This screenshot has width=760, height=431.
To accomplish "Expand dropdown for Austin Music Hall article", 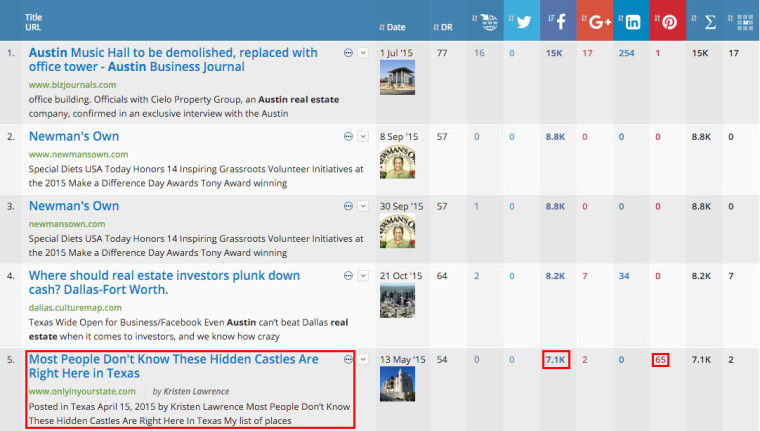I will (x=363, y=53).
